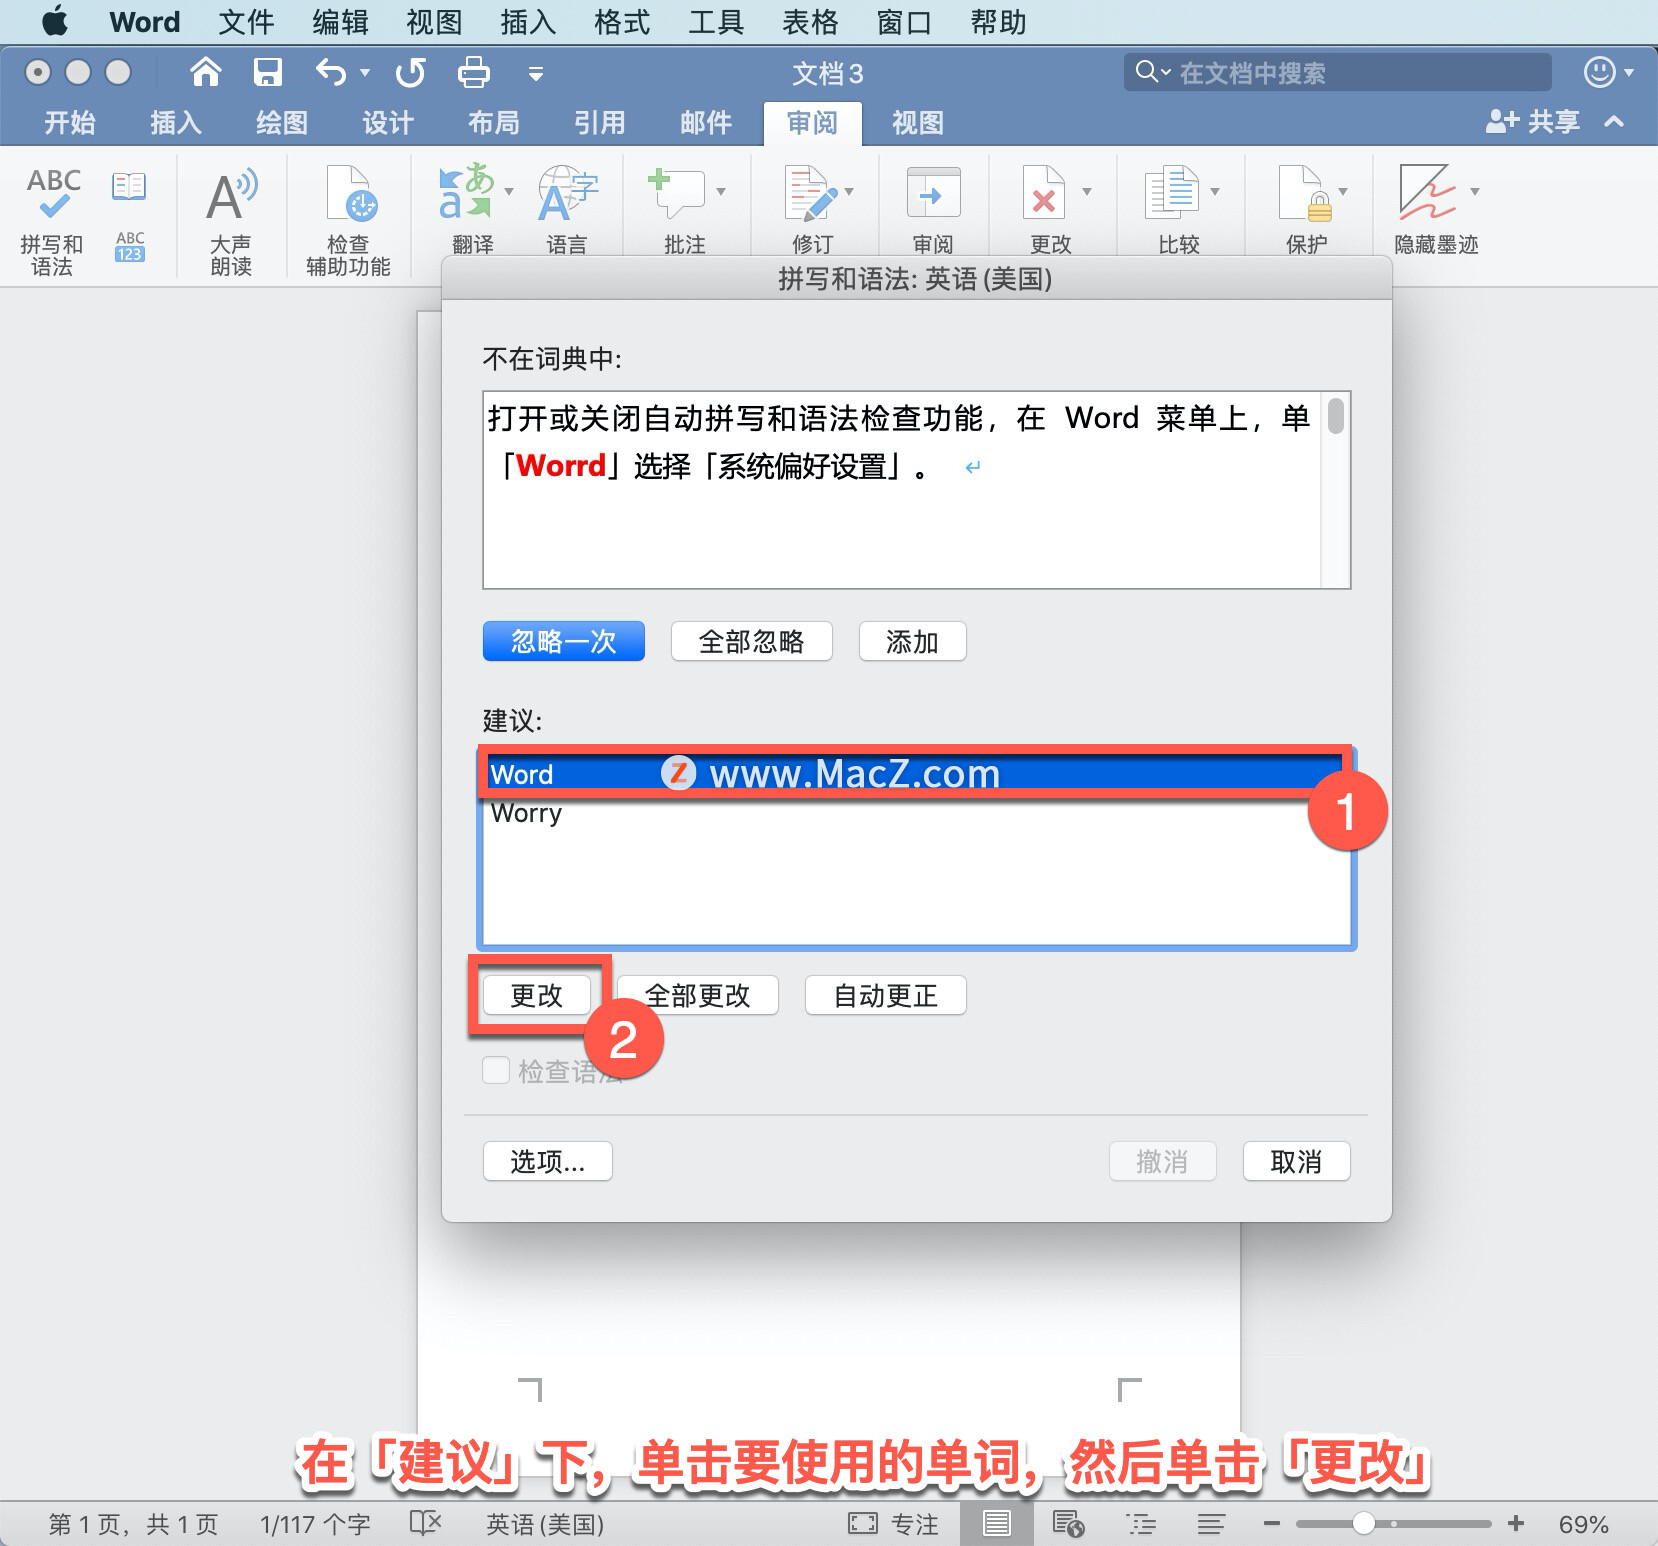This screenshot has height=1546, width=1658.
Task: Toggle the Check Grammar (检查语法) checkbox
Action: click(496, 1070)
